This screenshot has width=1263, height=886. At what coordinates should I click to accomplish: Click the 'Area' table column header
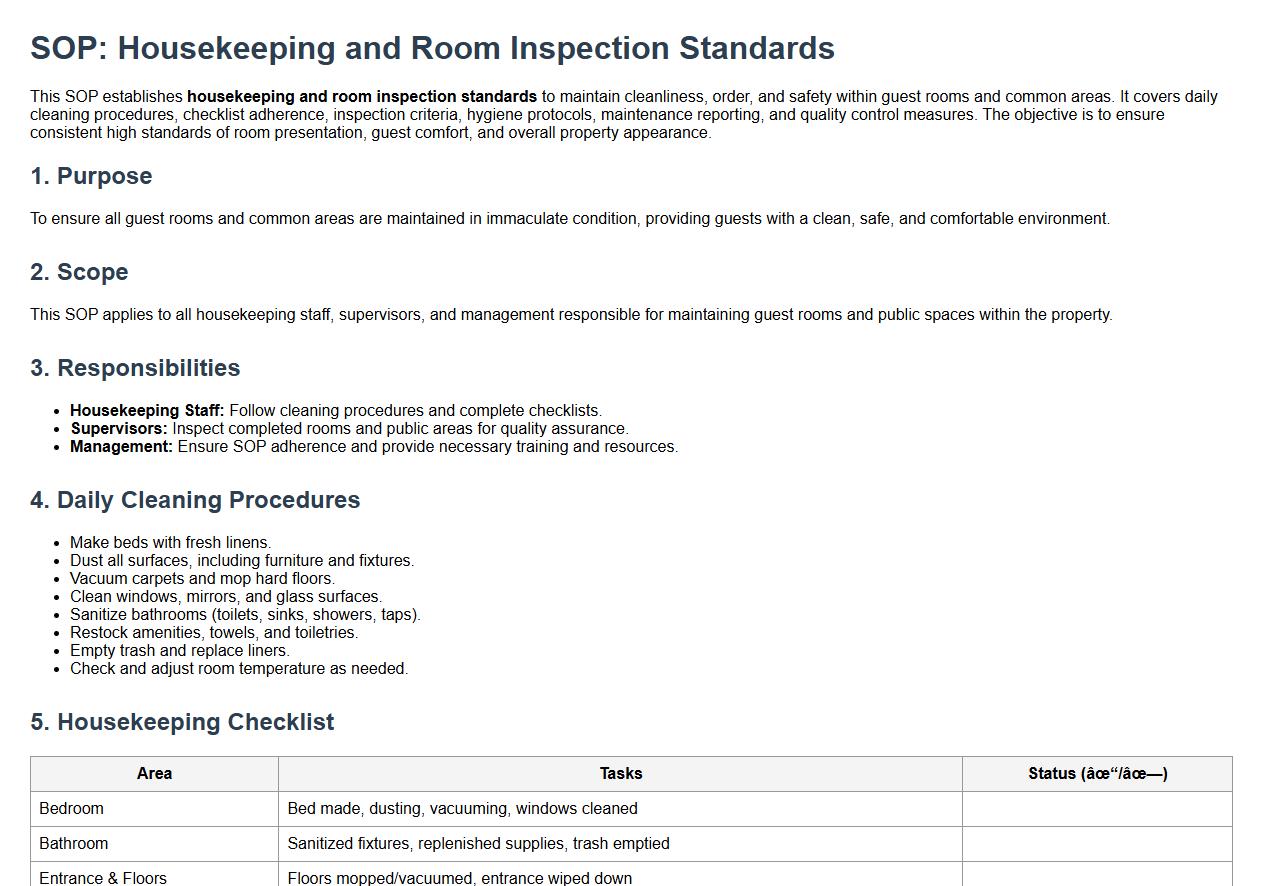(x=154, y=774)
